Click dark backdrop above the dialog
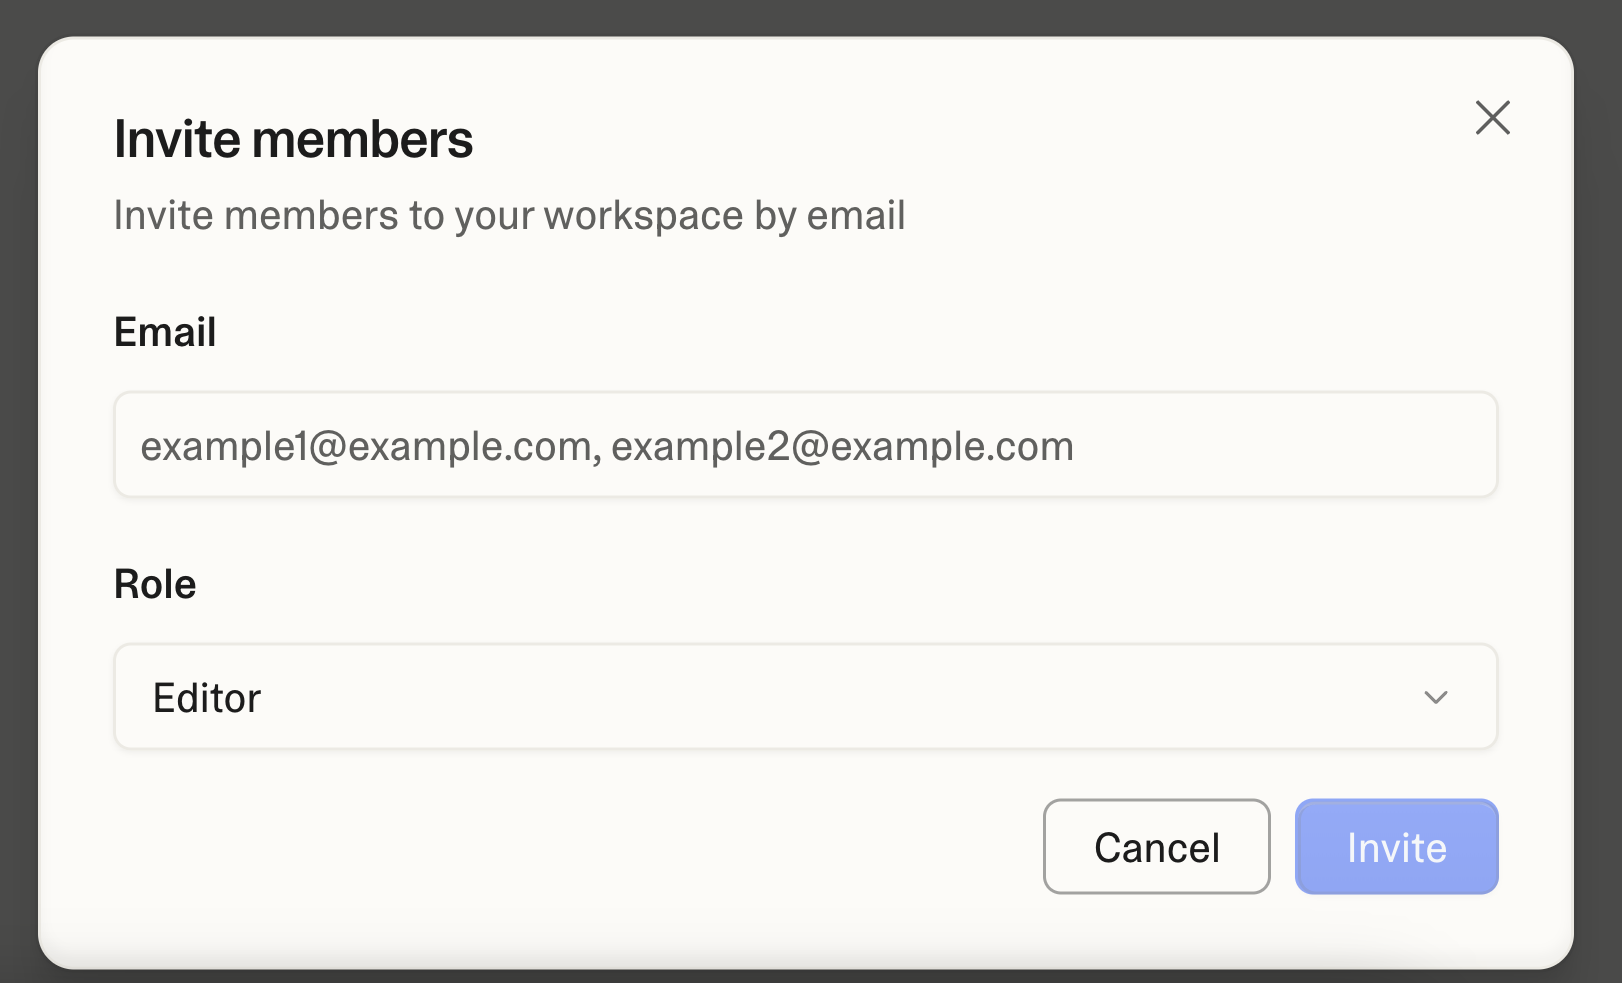This screenshot has height=983, width=1622. 800,16
